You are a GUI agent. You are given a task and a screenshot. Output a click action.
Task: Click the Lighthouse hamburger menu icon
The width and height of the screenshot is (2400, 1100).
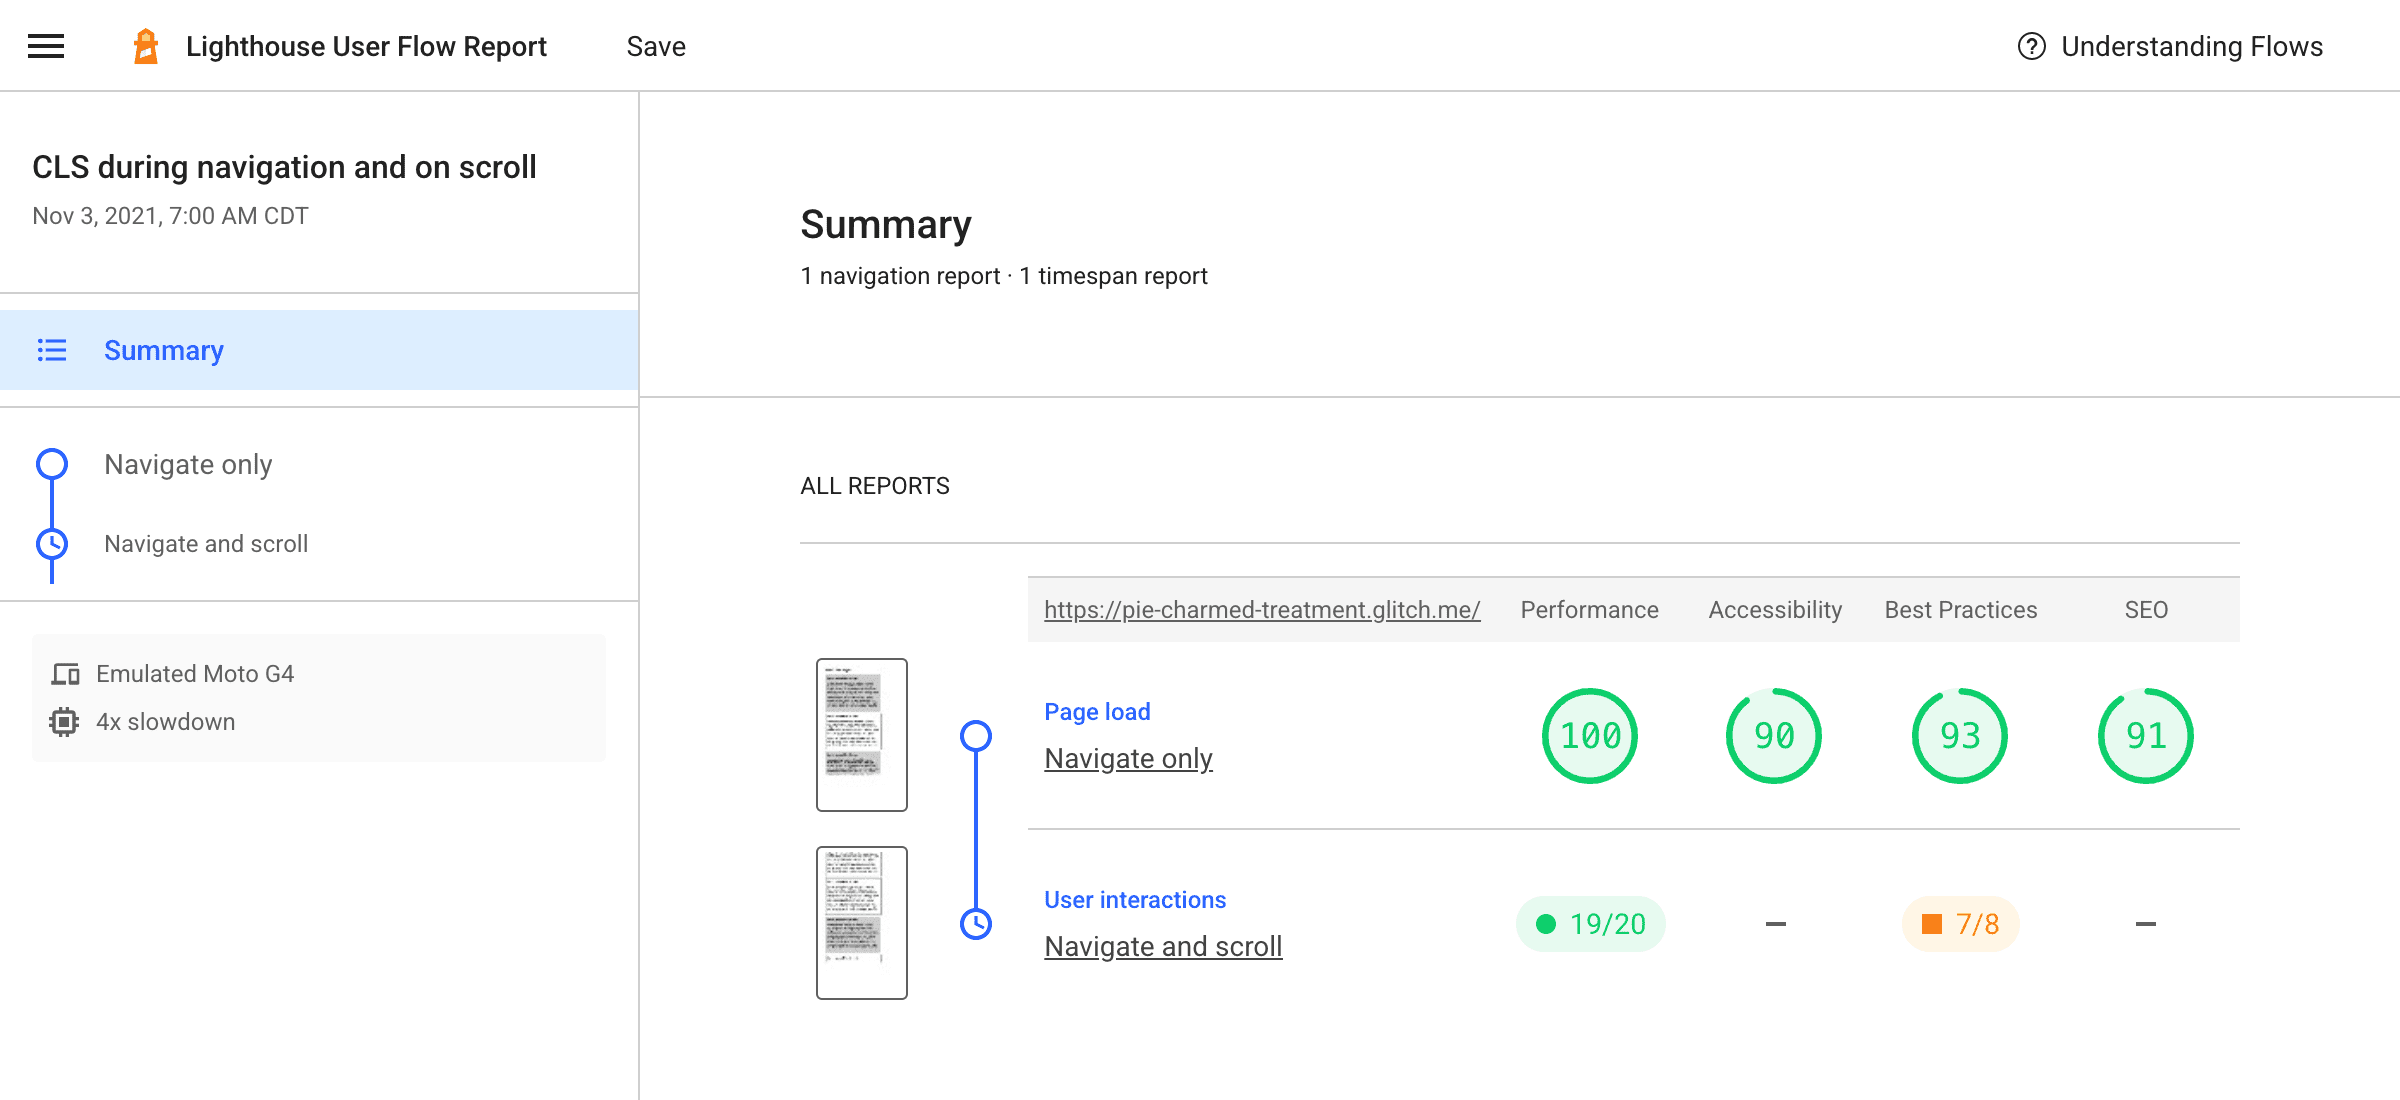click(x=44, y=44)
